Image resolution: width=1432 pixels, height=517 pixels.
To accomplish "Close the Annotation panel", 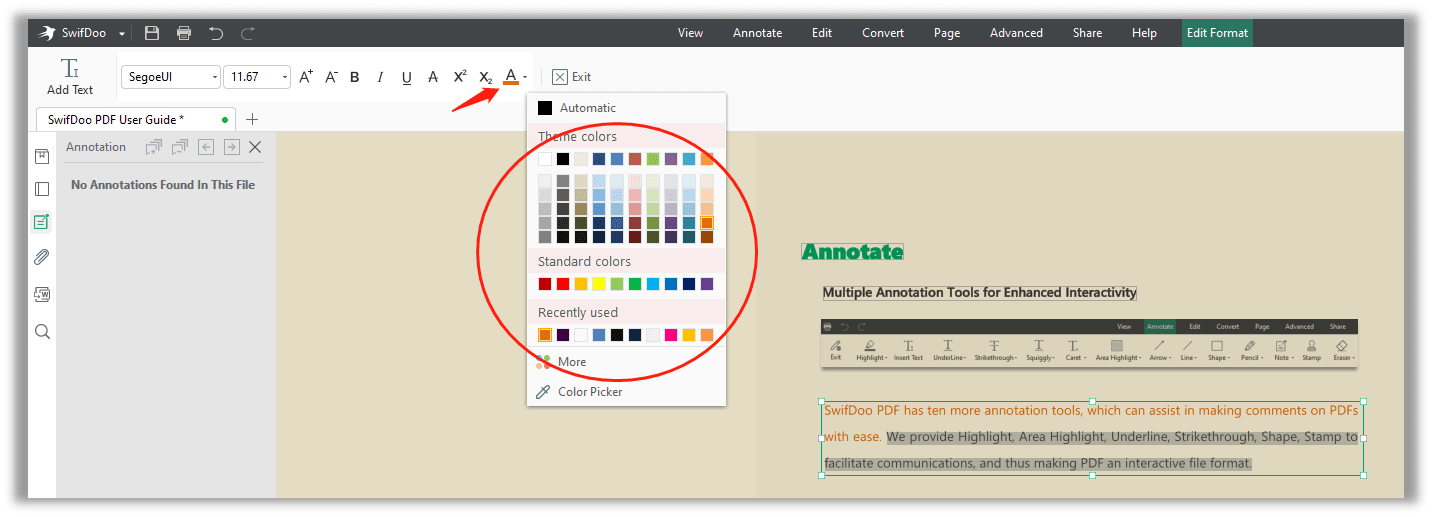I will pos(255,147).
